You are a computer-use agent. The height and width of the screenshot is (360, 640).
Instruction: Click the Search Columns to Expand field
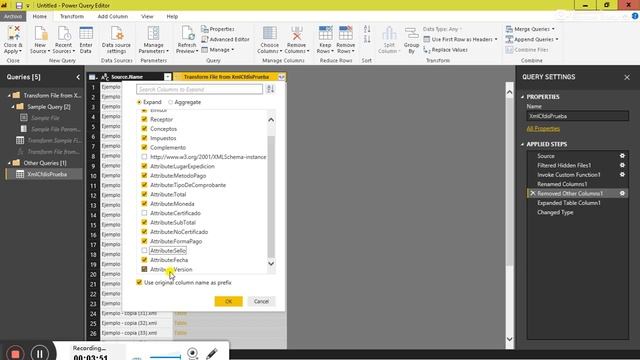pos(199,89)
